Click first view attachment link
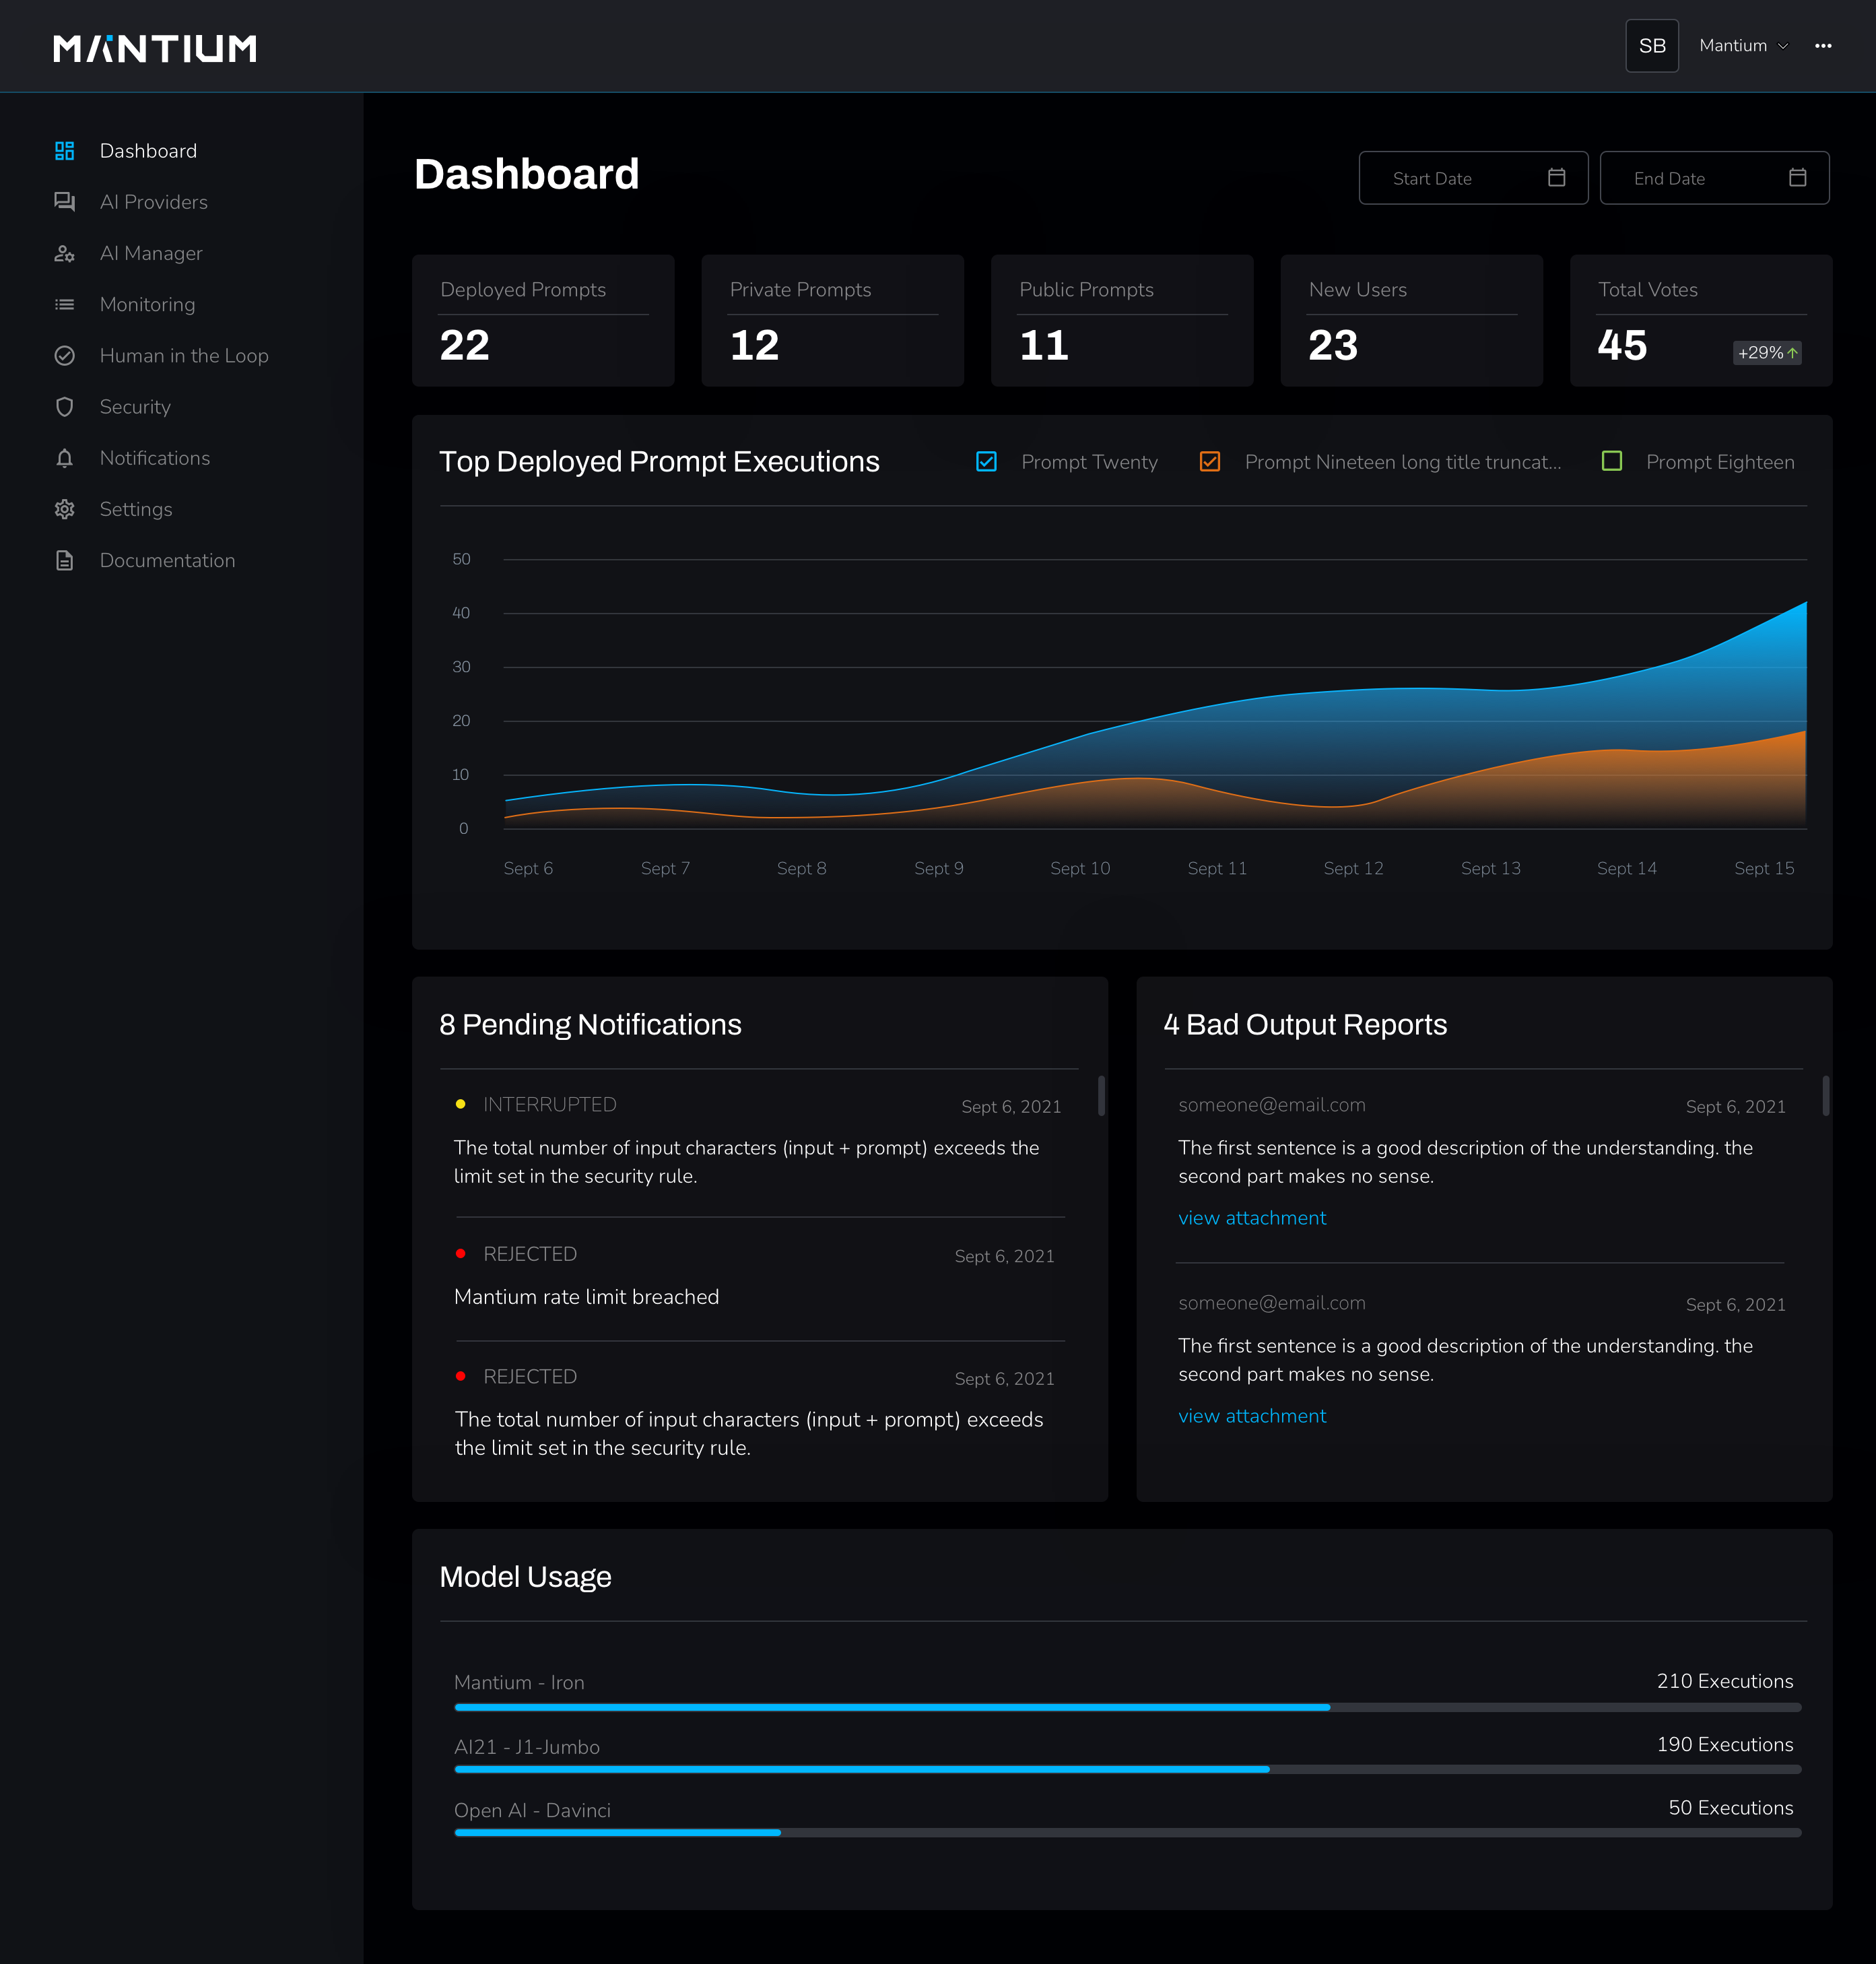Image resolution: width=1876 pixels, height=1964 pixels. [x=1251, y=1218]
